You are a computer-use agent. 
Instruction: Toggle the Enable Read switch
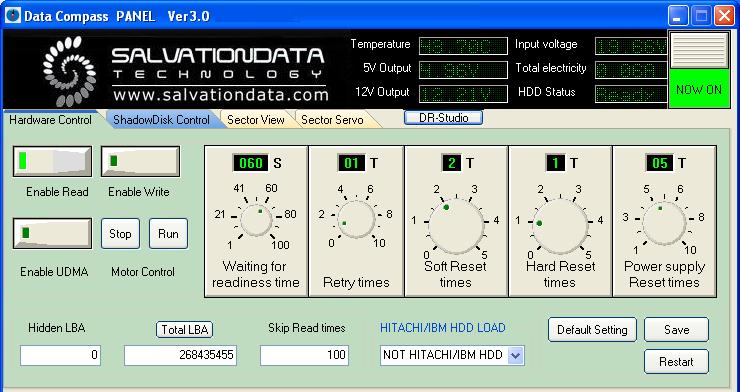(x=52, y=161)
